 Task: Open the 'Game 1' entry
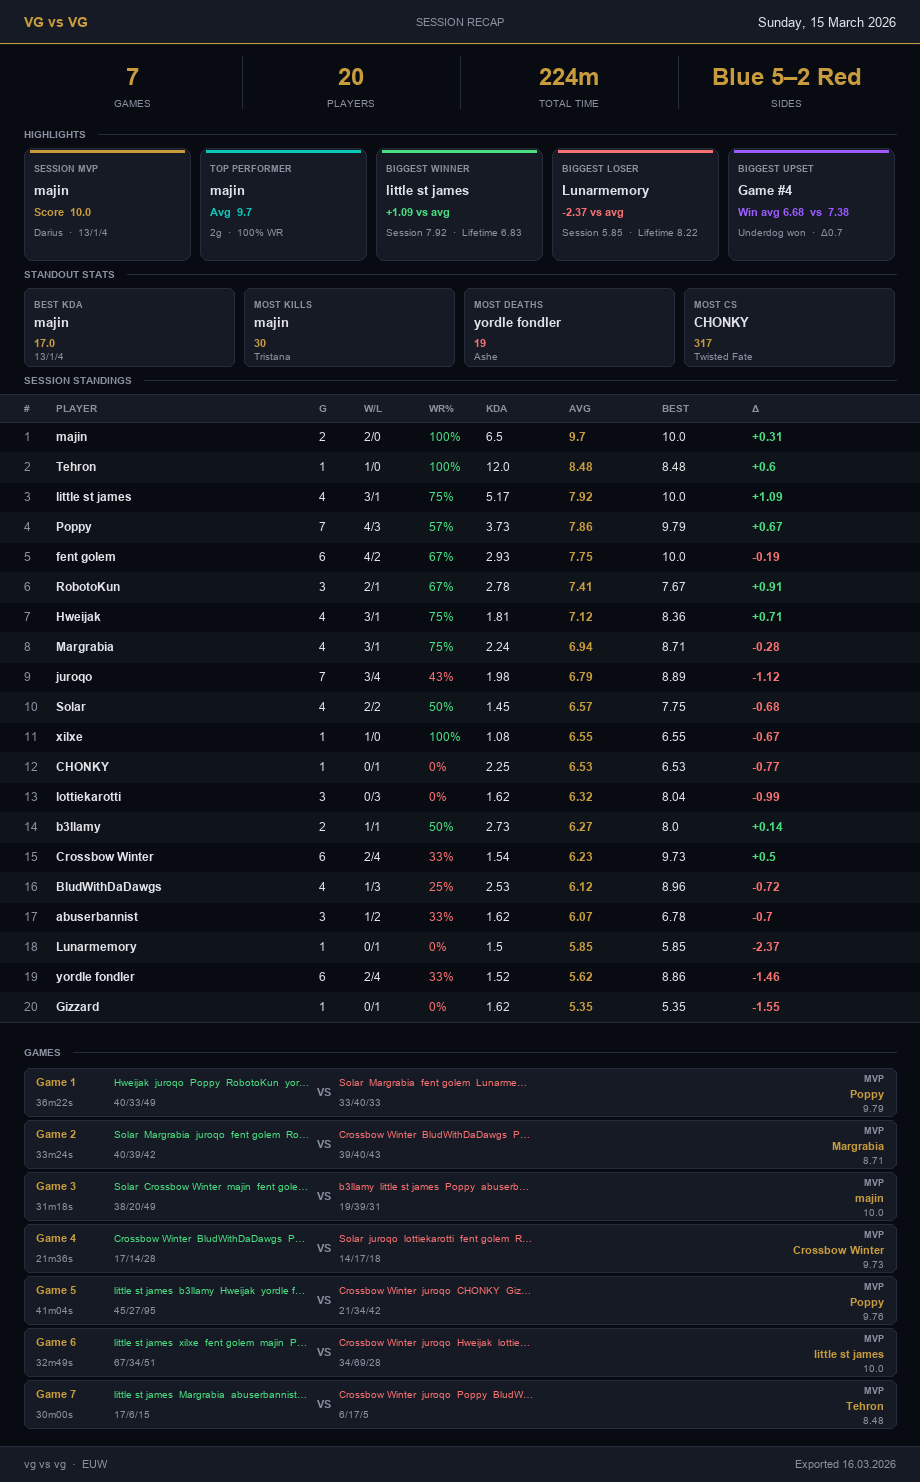pos(460,1092)
